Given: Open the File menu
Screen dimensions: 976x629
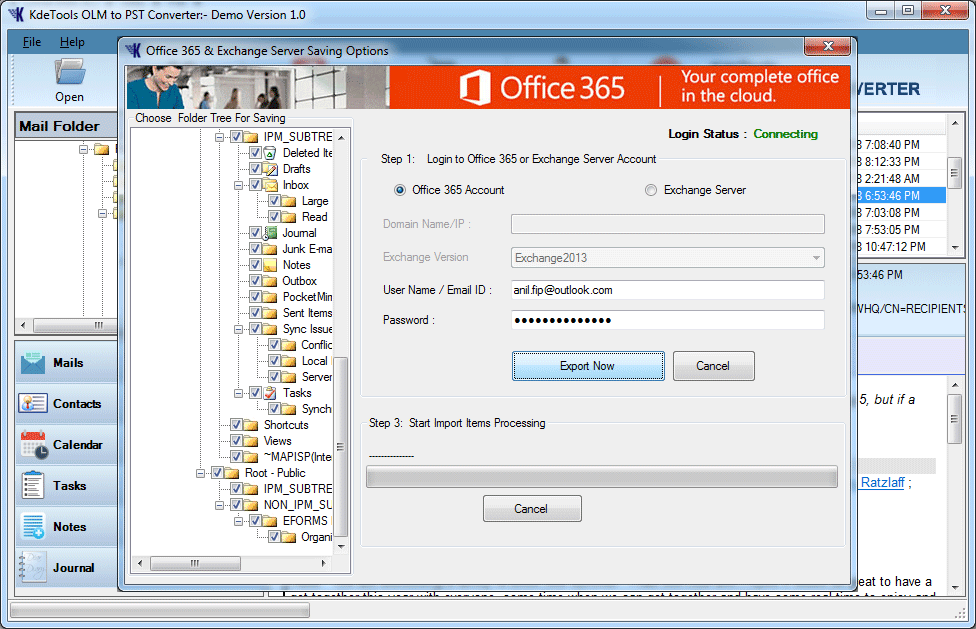Looking at the screenshot, I should (32, 42).
